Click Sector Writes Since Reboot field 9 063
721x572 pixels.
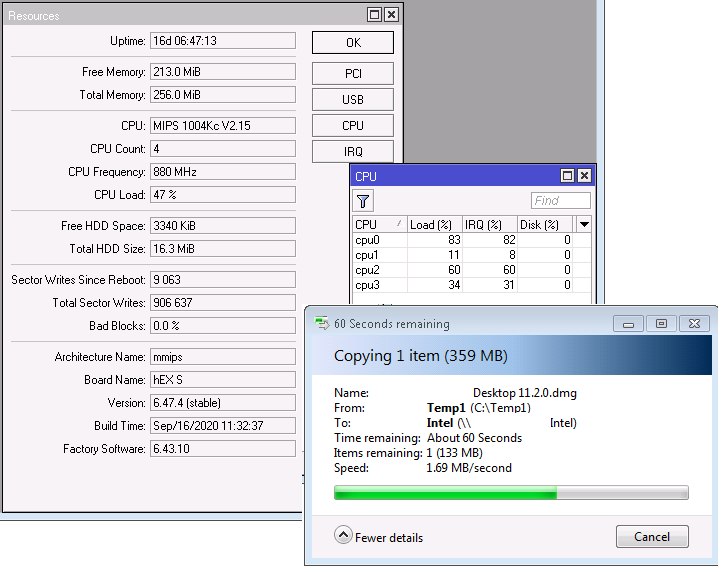click(x=223, y=280)
